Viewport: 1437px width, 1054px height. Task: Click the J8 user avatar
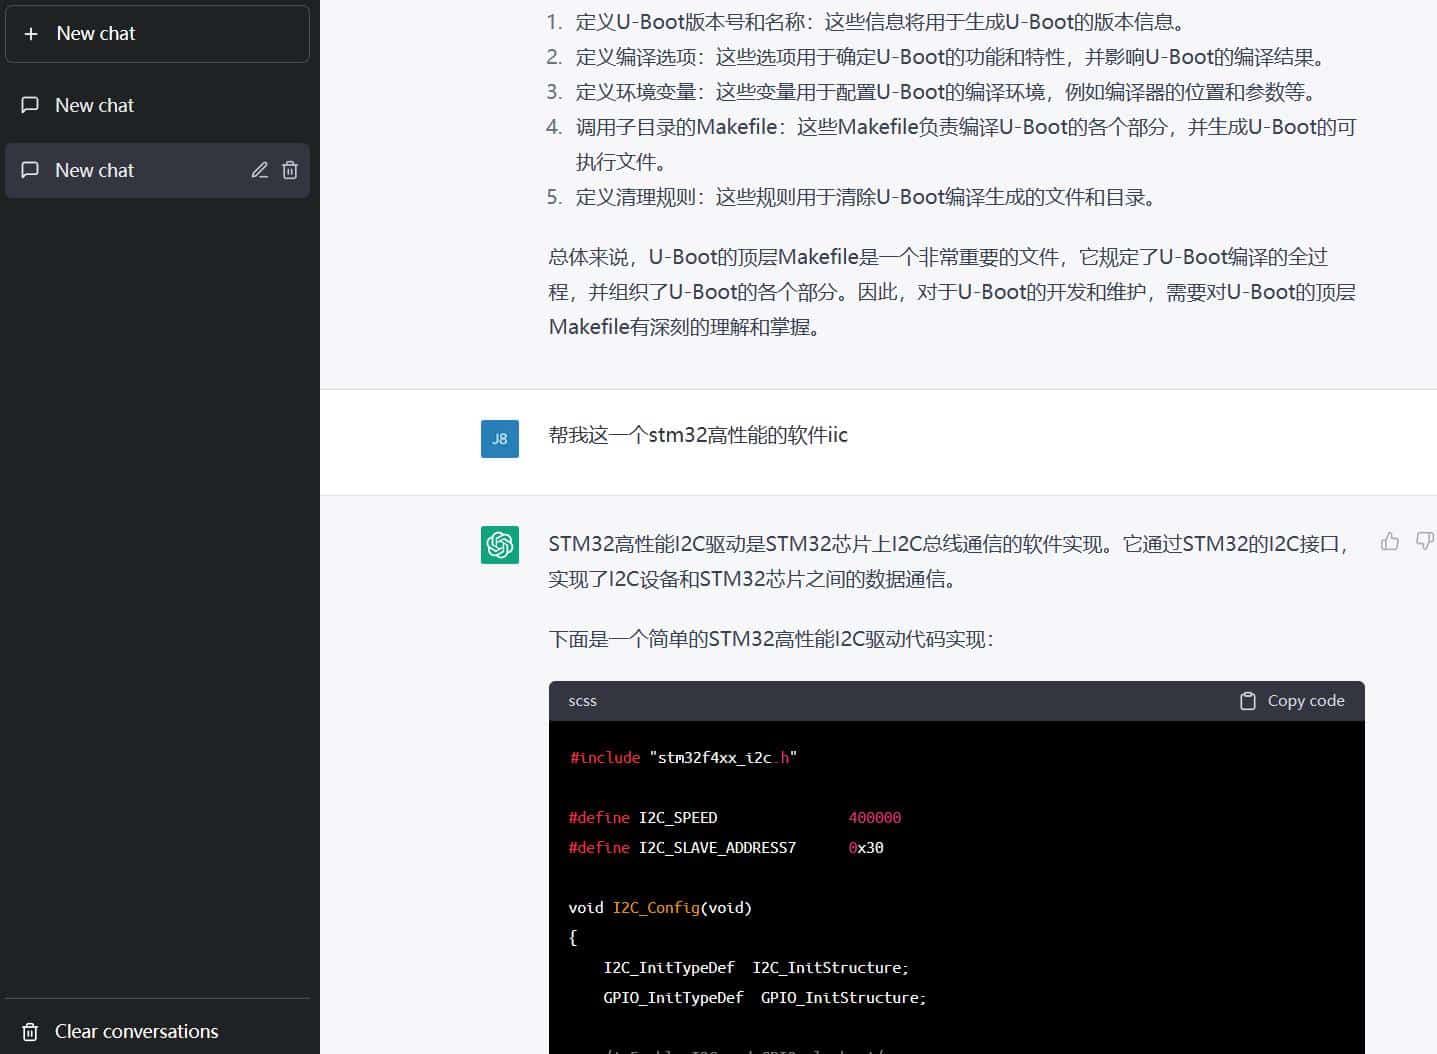(500, 438)
